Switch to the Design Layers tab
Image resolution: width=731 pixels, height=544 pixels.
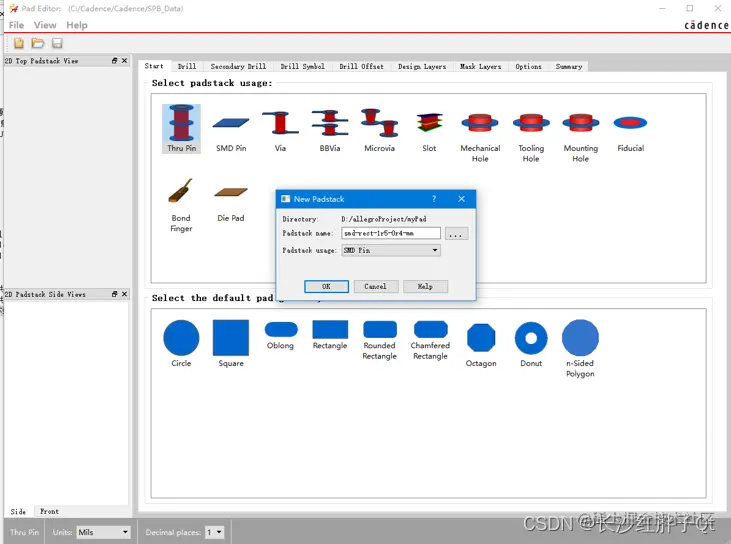tap(422, 67)
